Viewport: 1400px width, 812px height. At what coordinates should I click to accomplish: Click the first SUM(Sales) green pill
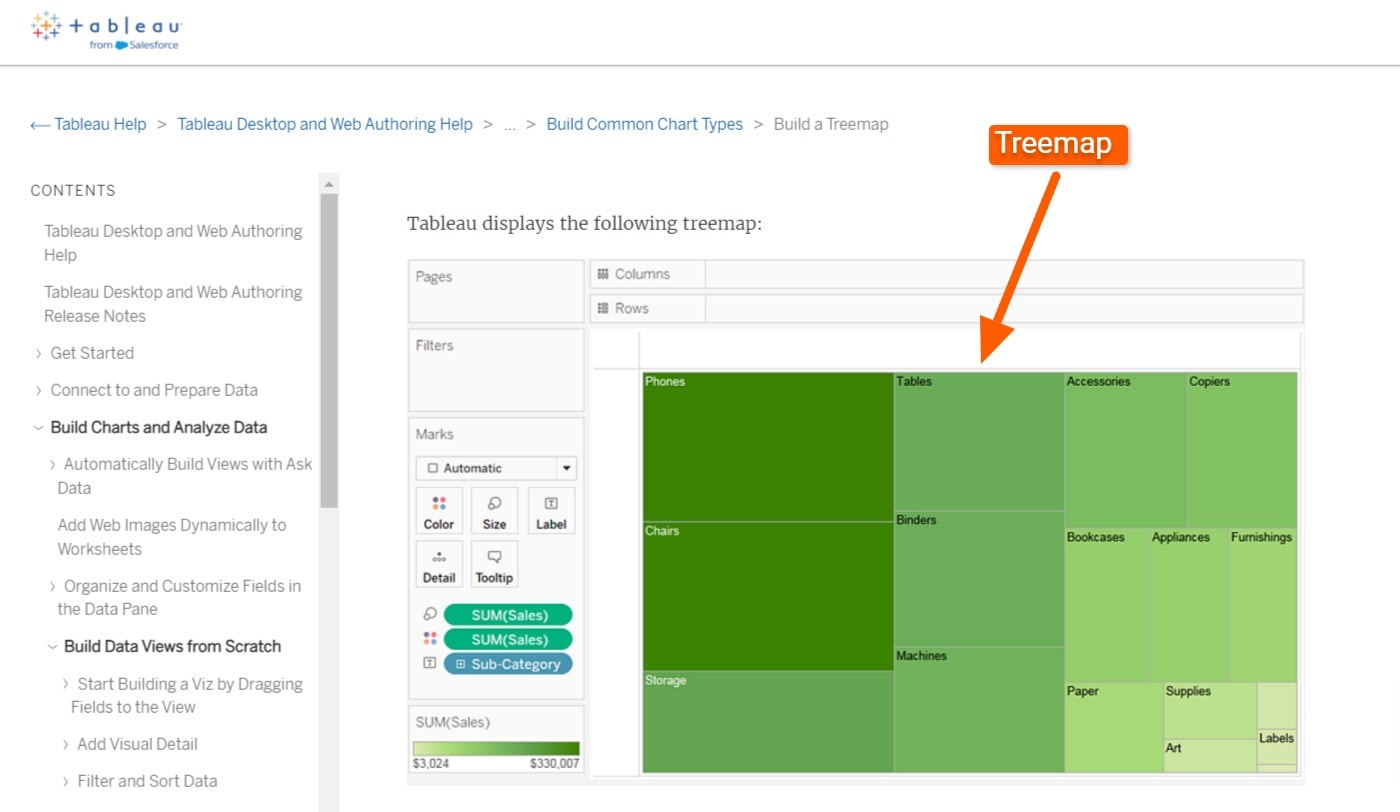pos(508,615)
